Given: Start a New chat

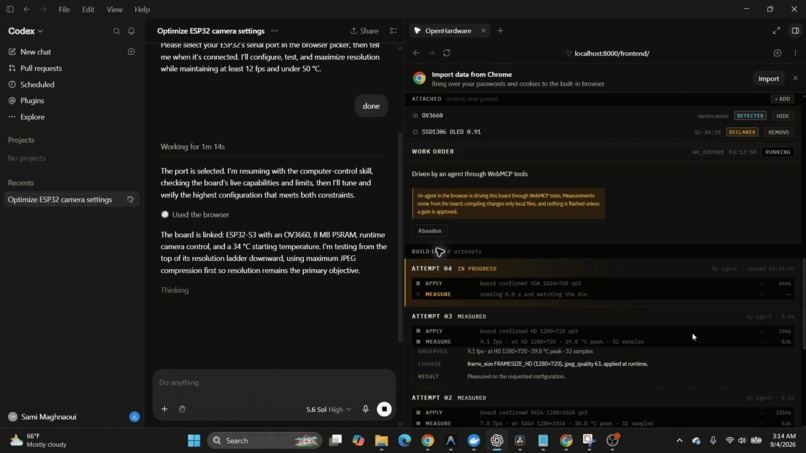Looking at the screenshot, I should coord(35,52).
